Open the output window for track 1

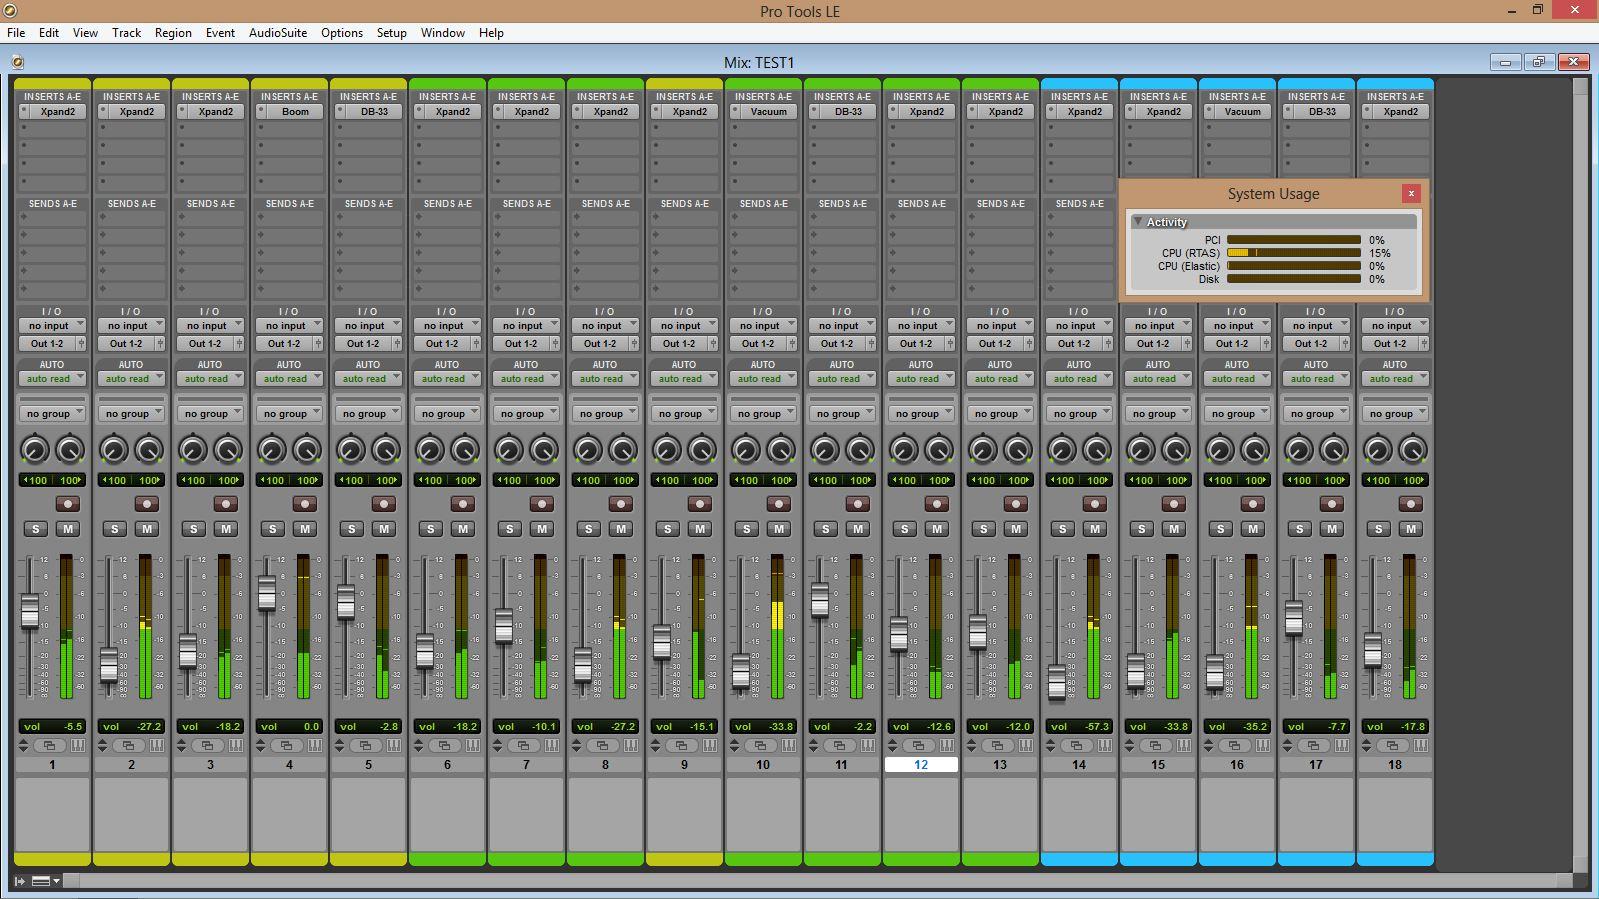coord(50,746)
